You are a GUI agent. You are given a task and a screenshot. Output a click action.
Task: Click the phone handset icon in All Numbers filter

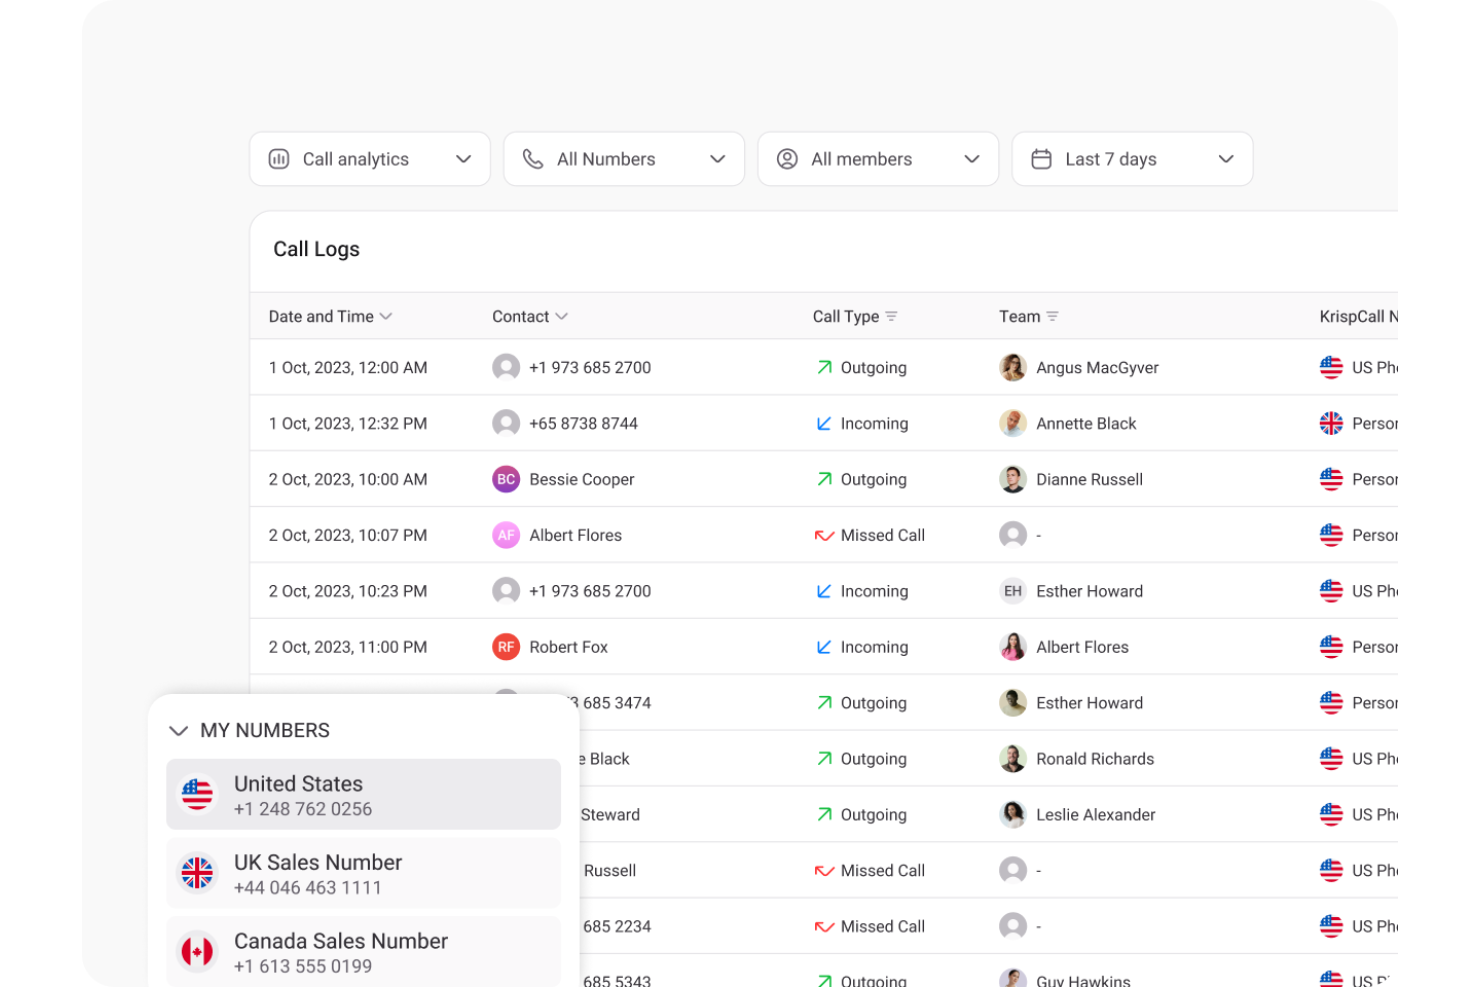click(533, 158)
